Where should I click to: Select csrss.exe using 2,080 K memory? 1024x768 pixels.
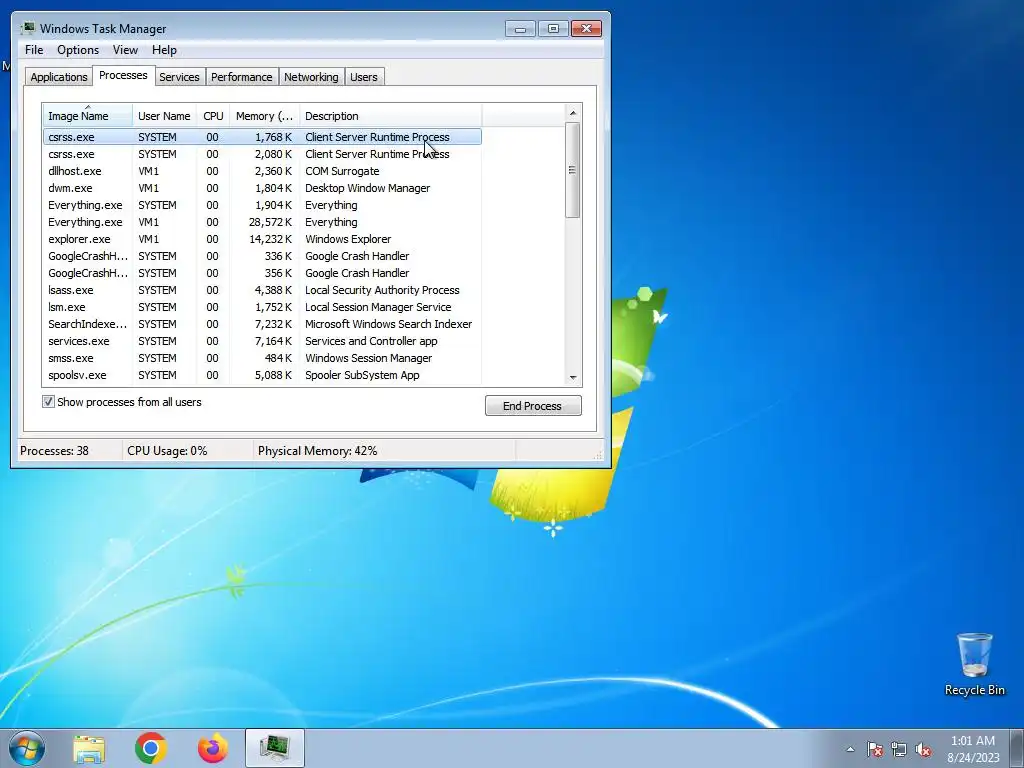pos(263,154)
